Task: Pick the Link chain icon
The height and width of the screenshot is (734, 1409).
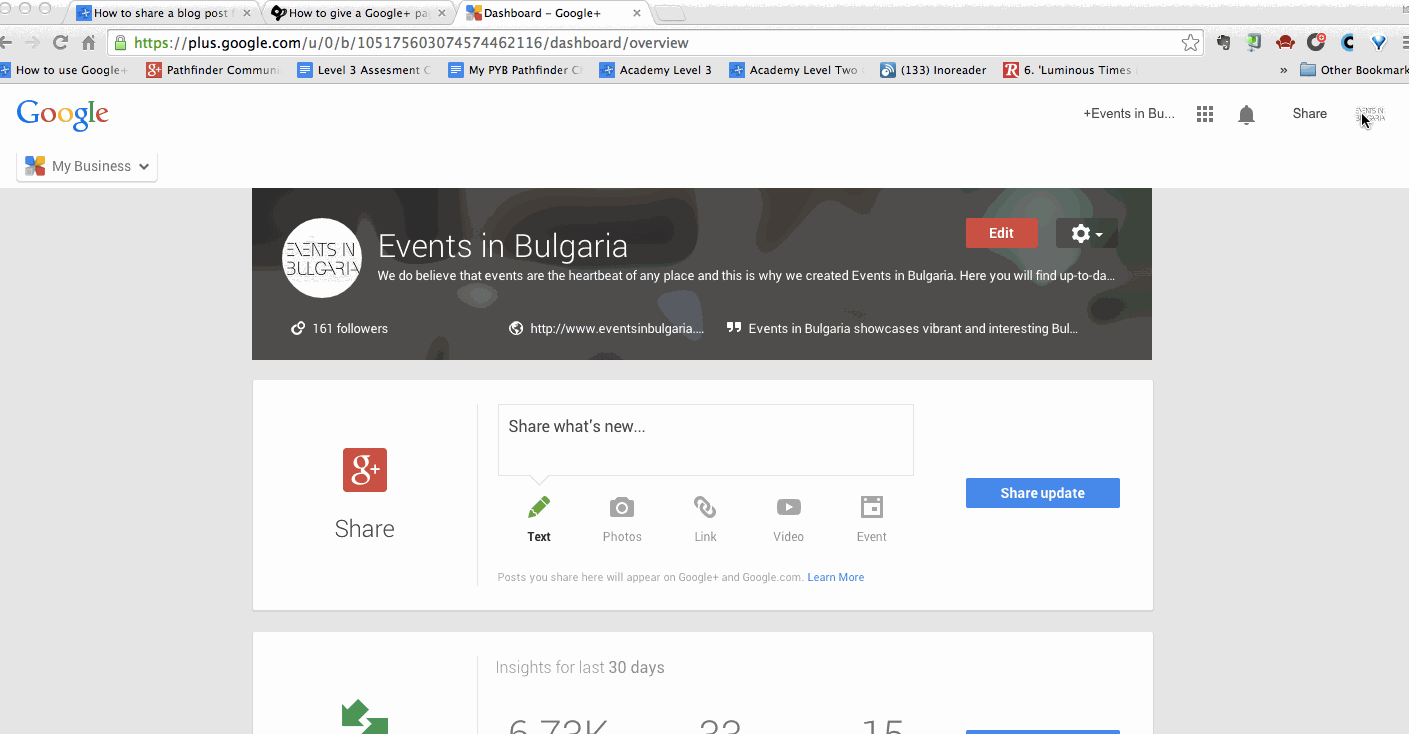Action: (705, 507)
